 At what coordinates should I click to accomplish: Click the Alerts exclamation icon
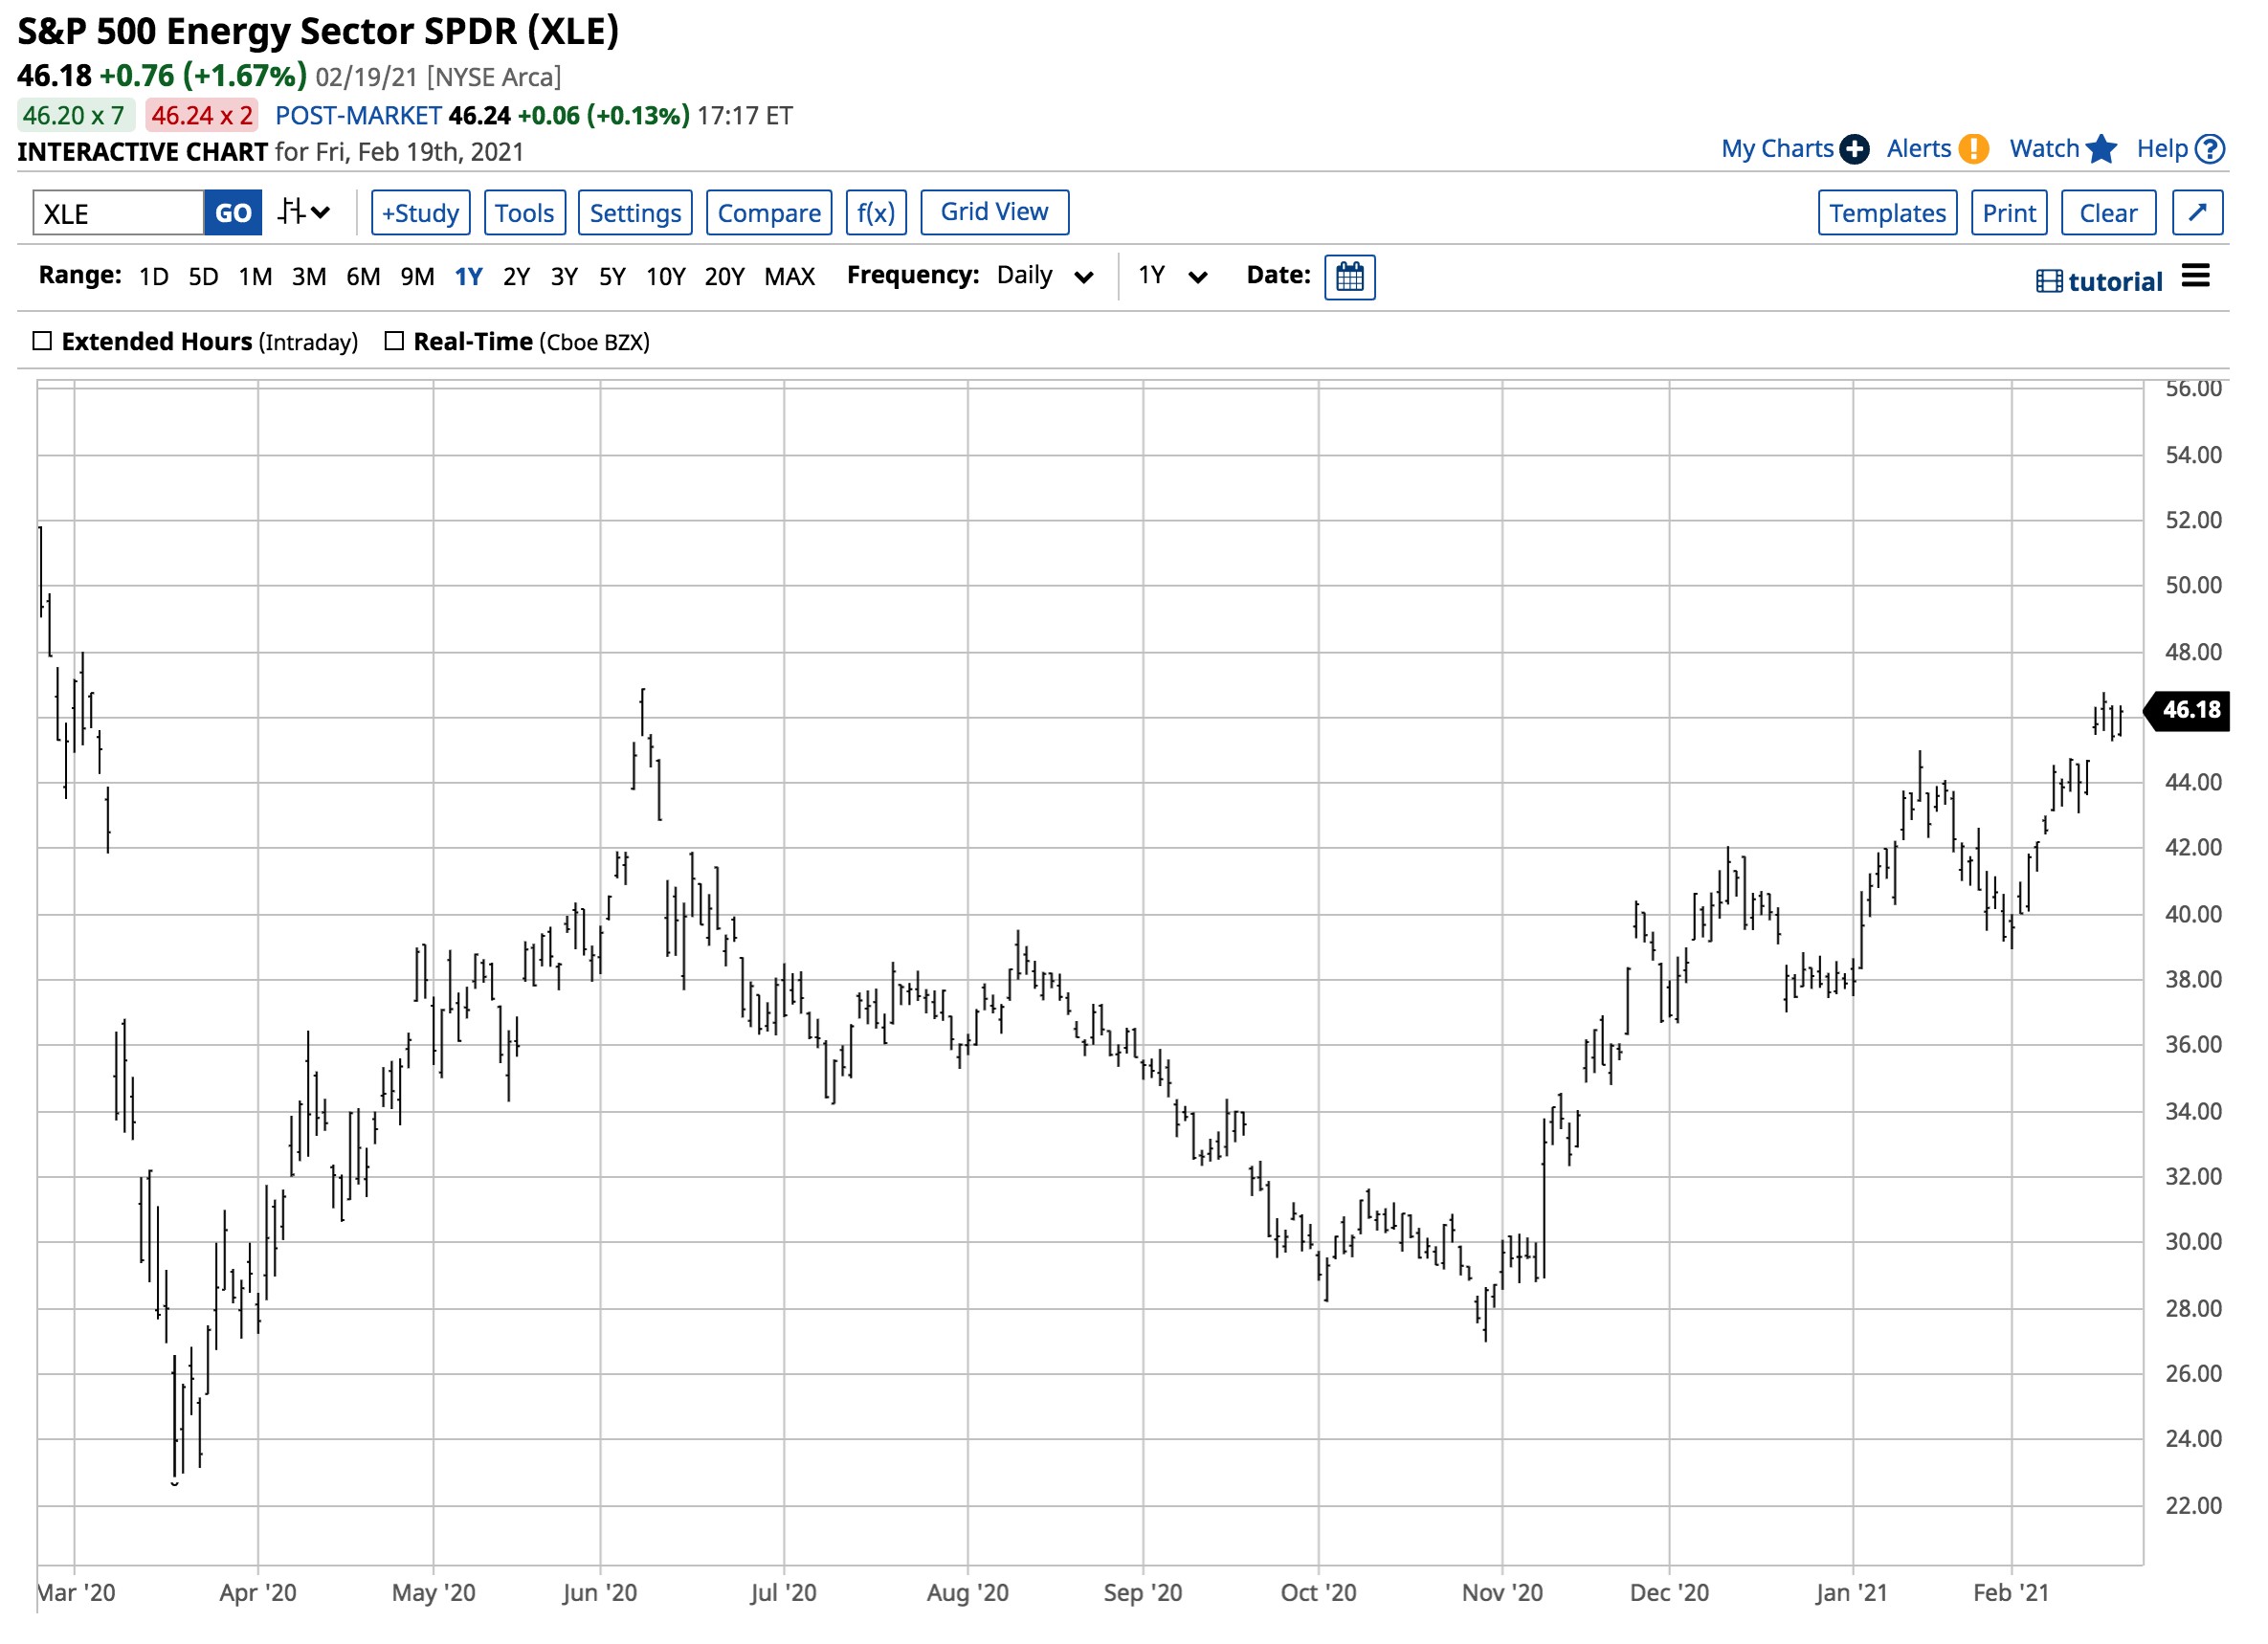(1973, 149)
